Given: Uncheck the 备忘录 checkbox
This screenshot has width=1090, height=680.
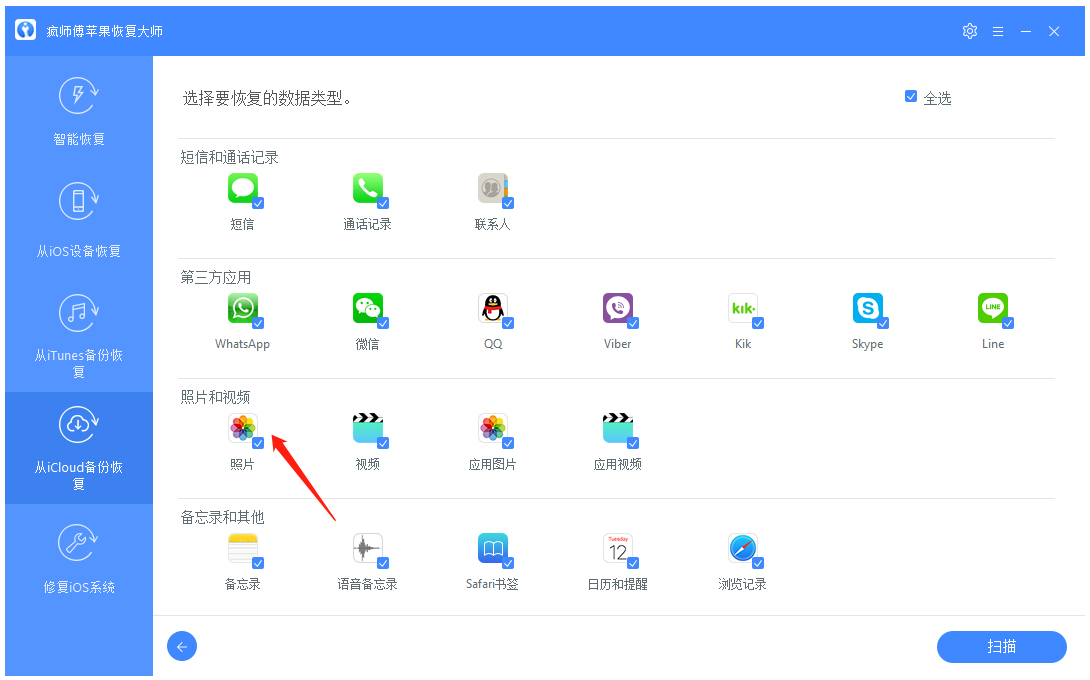Looking at the screenshot, I should click(x=258, y=563).
